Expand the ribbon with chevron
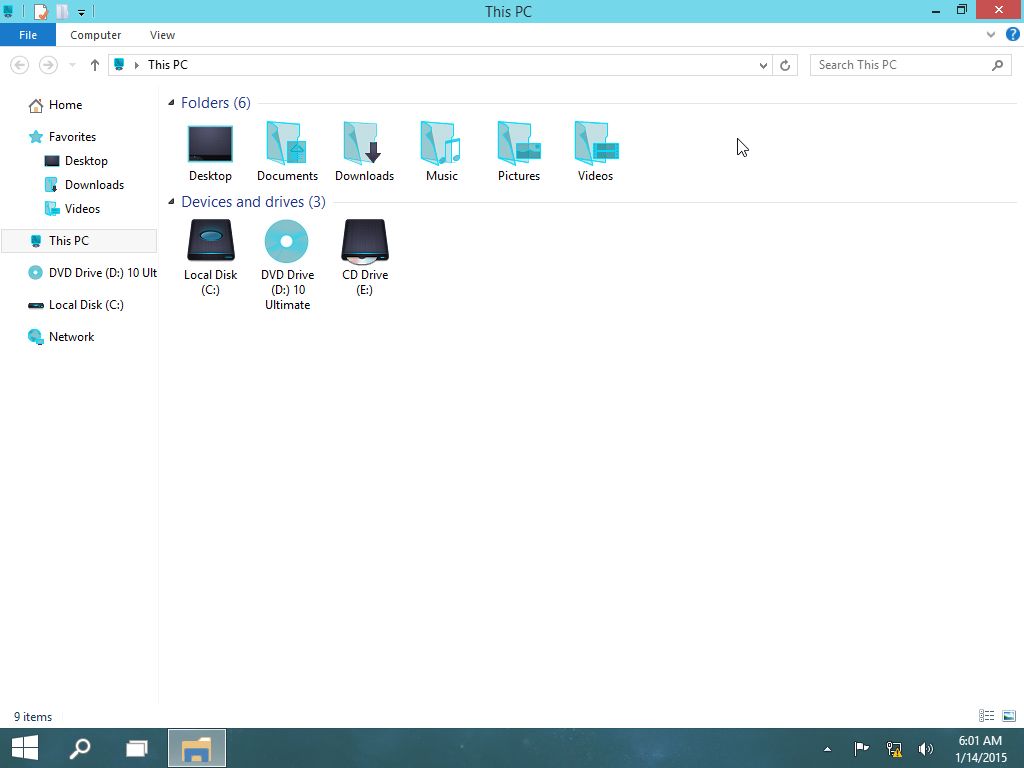Image resolution: width=1024 pixels, height=768 pixels. pyautogui.click(x=991, y=35)
